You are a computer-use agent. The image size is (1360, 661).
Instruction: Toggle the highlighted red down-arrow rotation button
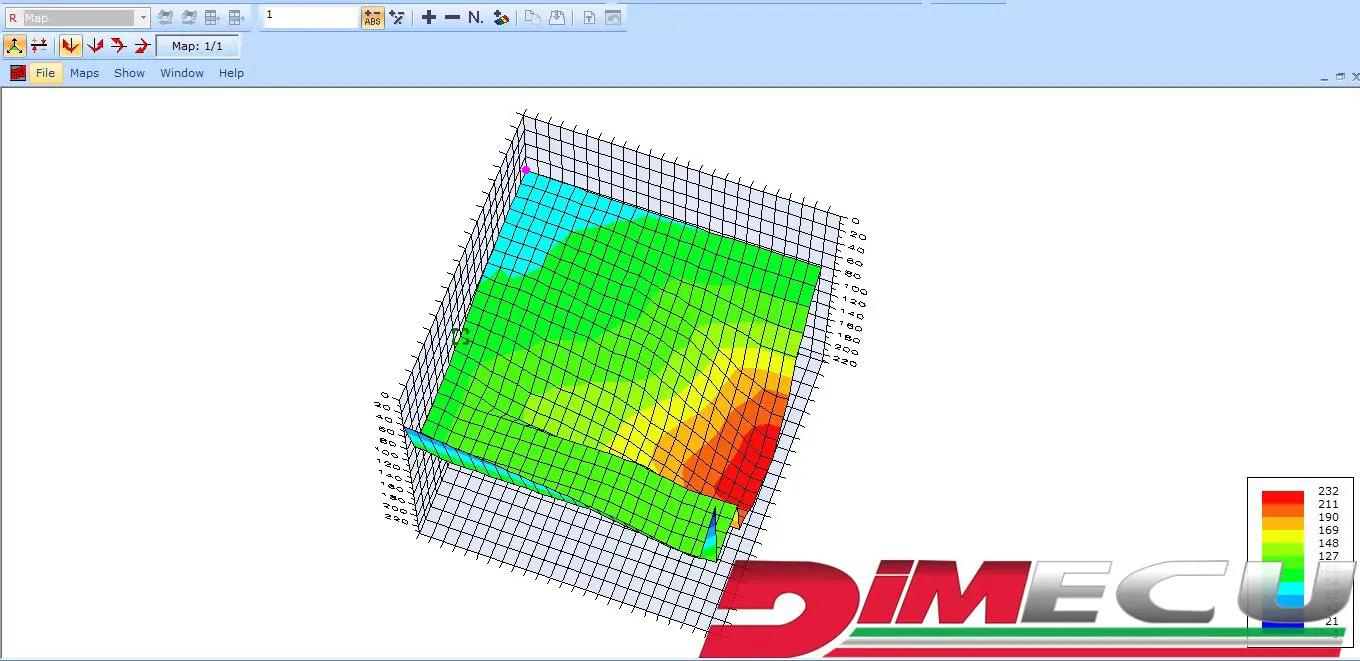click(x=70, y=45)
